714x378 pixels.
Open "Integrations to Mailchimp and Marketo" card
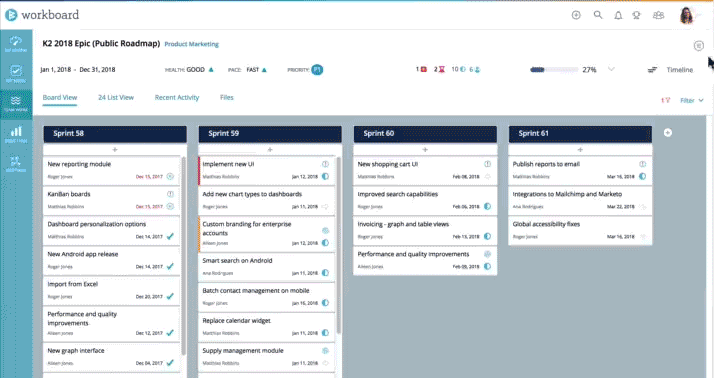pyautogui.click(x=580, y=200)
